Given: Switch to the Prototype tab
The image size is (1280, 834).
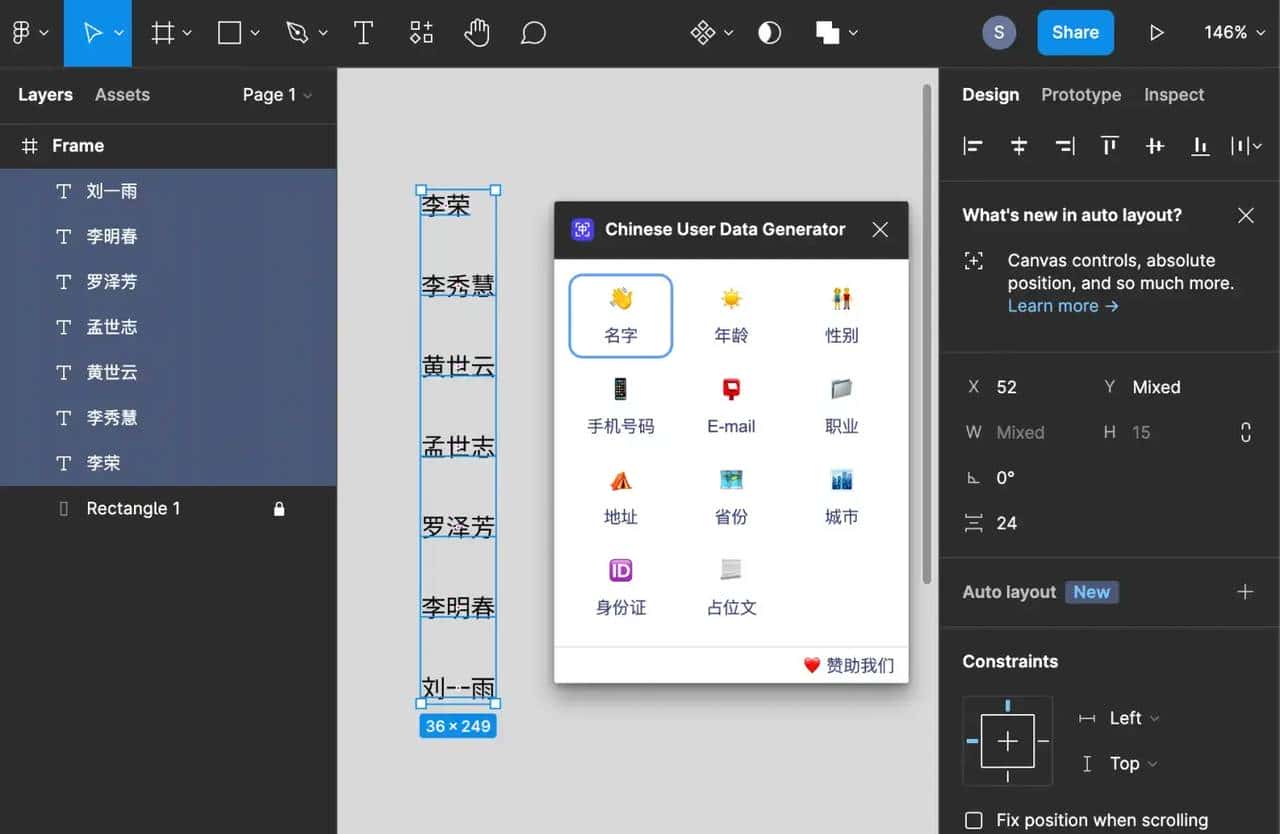Looking at the screenshot, I should 1080,95.
